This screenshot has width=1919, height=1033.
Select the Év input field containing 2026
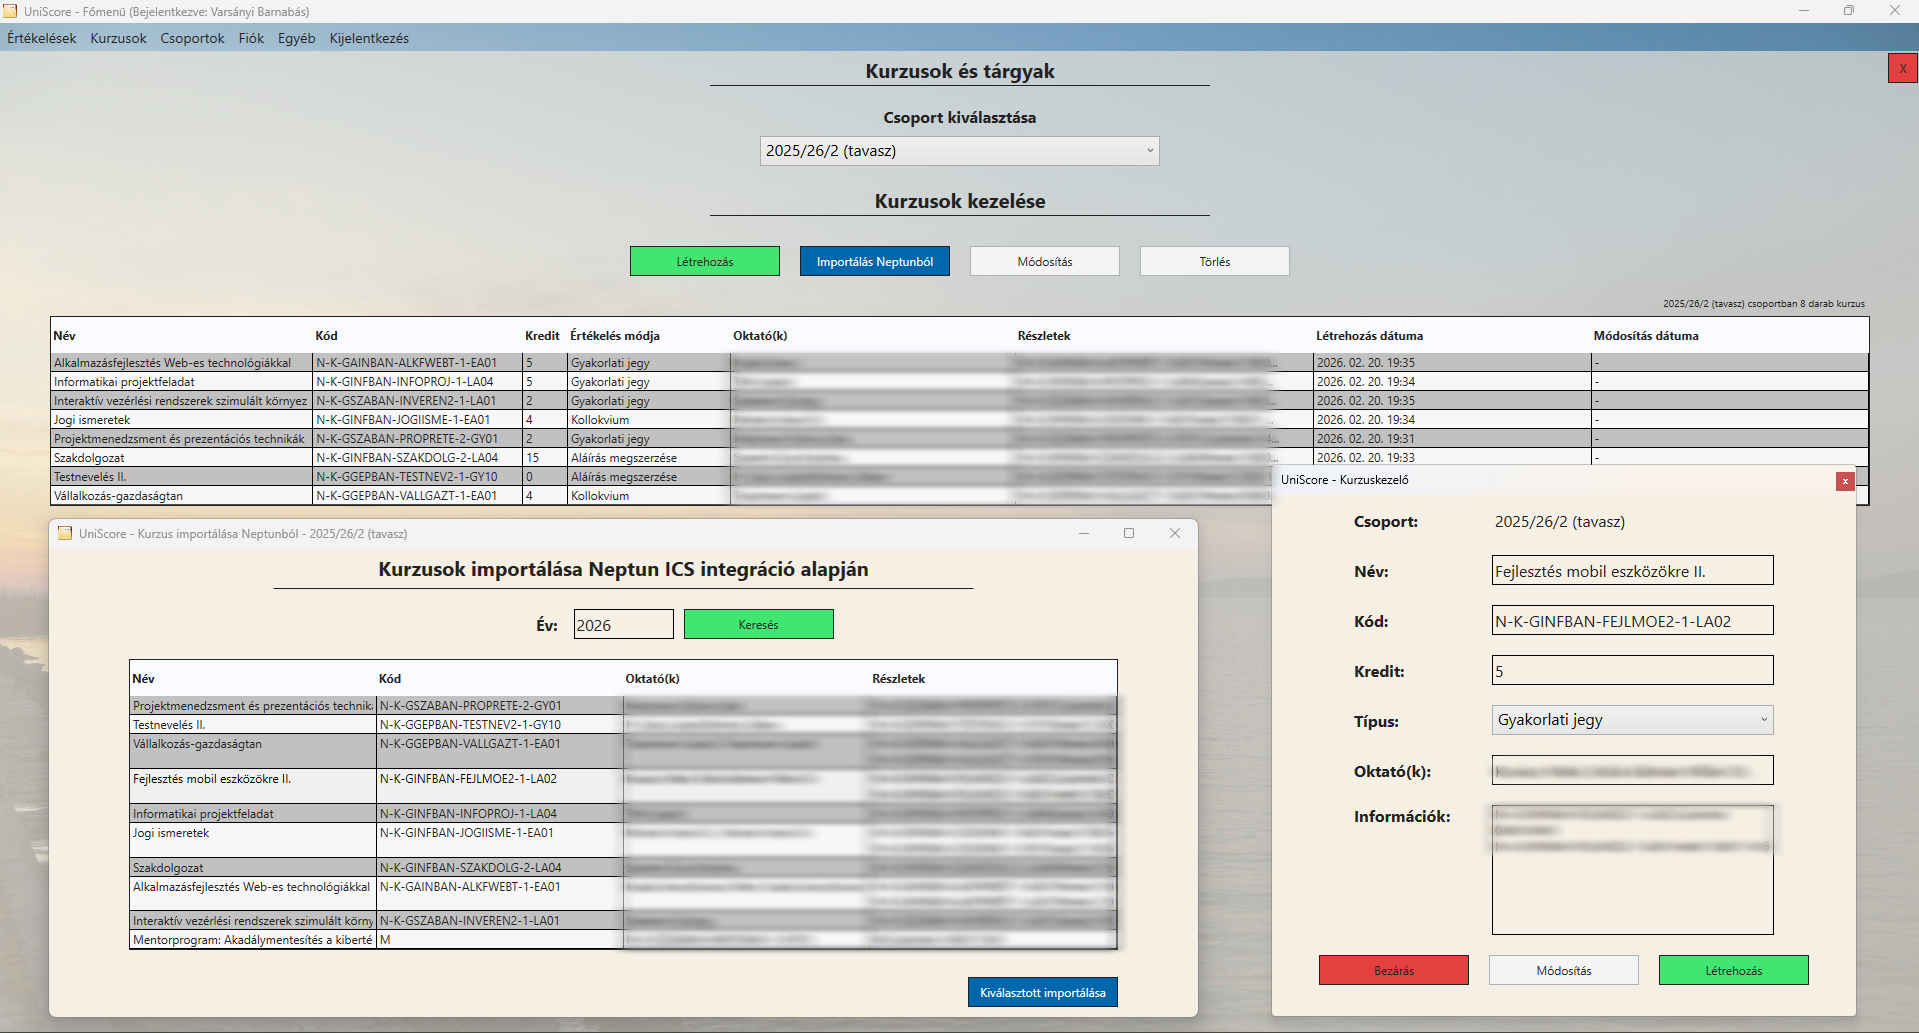click(622, 623)
